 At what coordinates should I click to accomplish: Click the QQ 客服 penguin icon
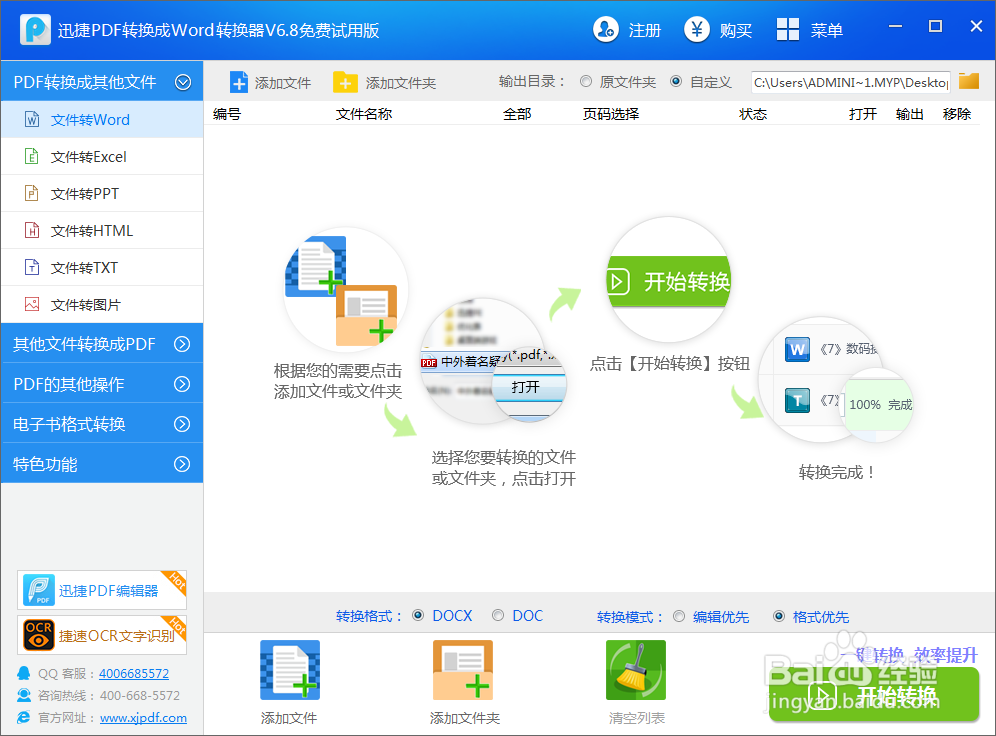point(24,673)
